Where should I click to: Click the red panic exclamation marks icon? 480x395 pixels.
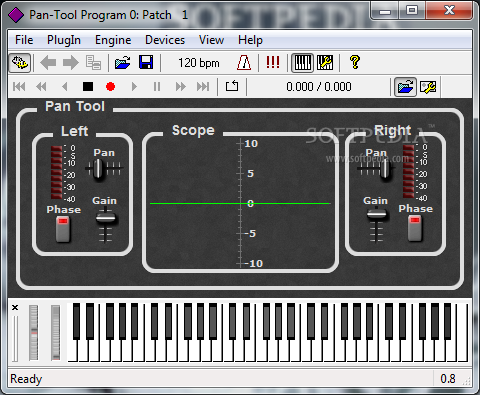click(273, 62)
